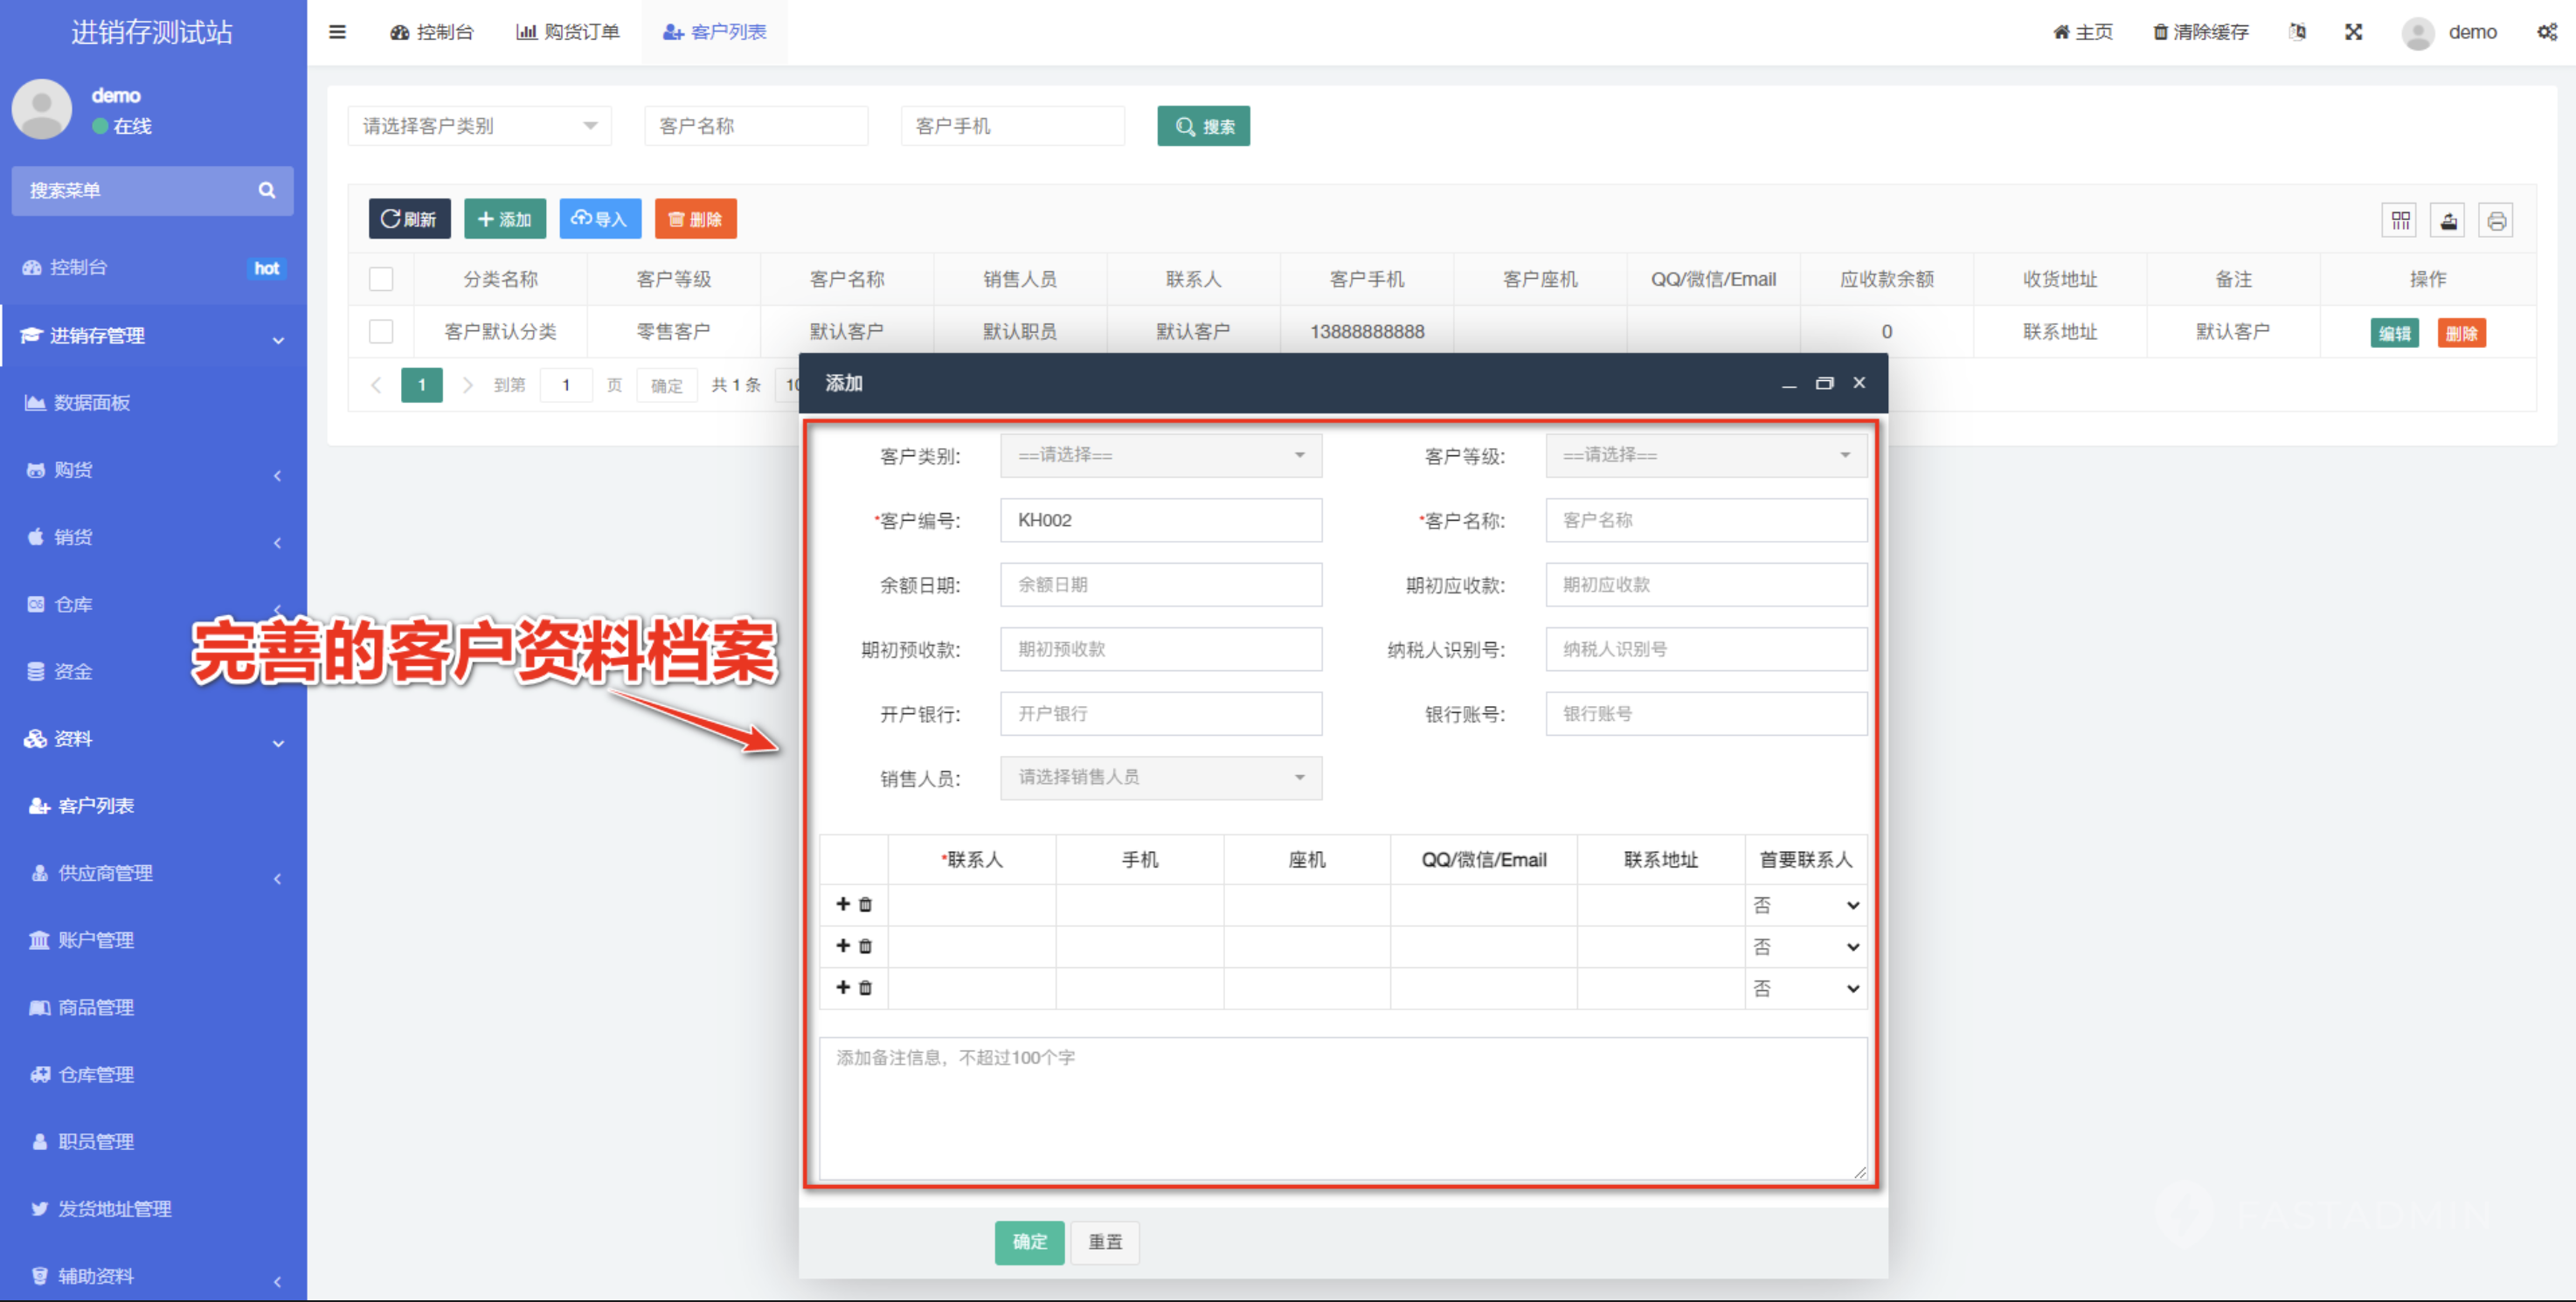Check the 客户默认分类 row checkbox
2576x1302 pixels.
(381, 331)
